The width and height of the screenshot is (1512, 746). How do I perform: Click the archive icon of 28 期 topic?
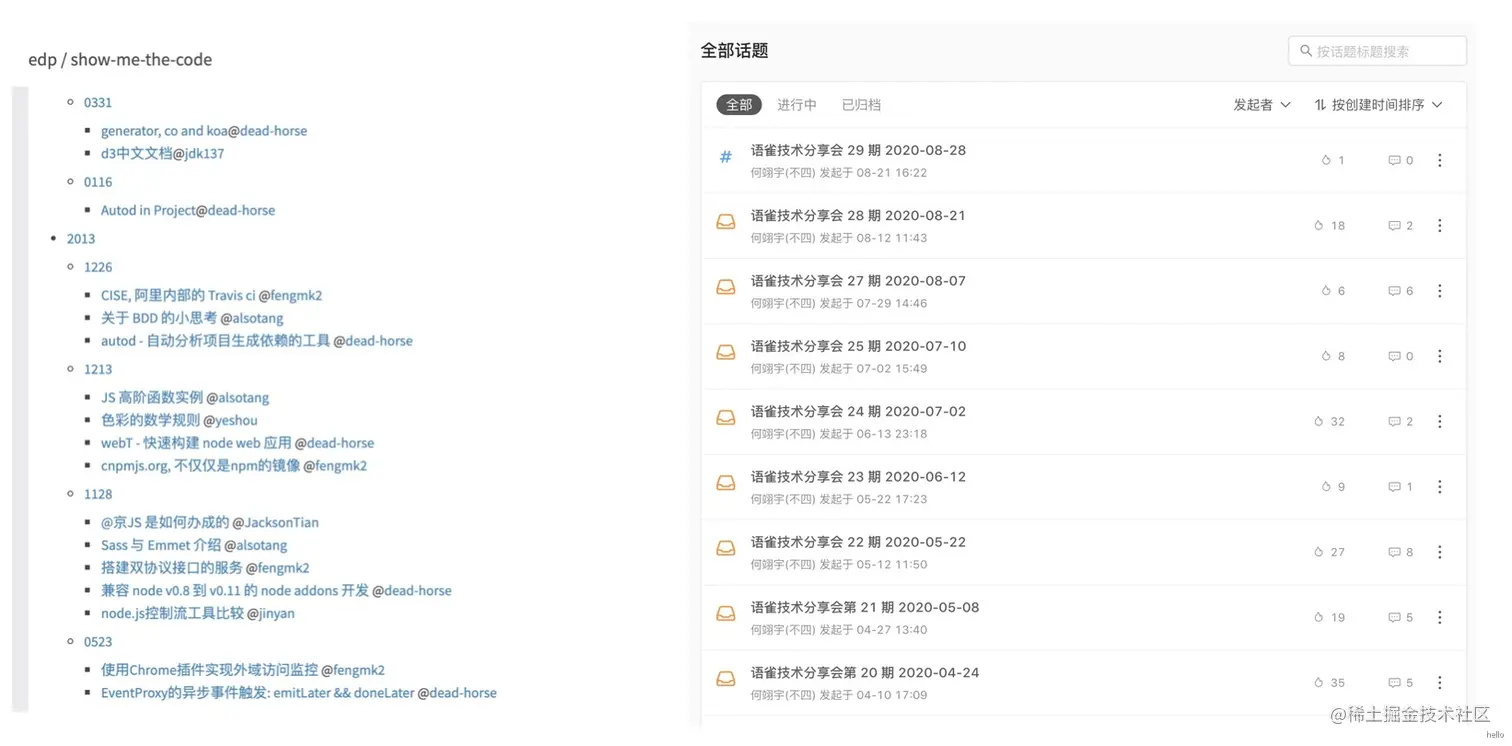pos(726,222)
